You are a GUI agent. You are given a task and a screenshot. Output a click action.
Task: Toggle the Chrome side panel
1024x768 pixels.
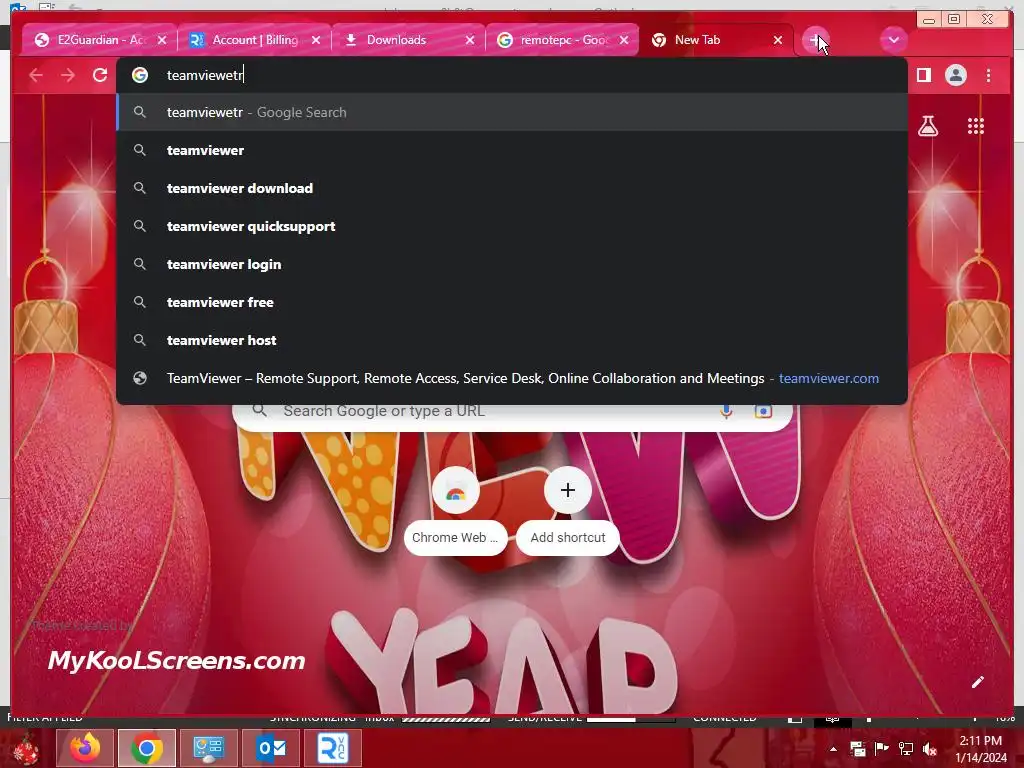923,76
